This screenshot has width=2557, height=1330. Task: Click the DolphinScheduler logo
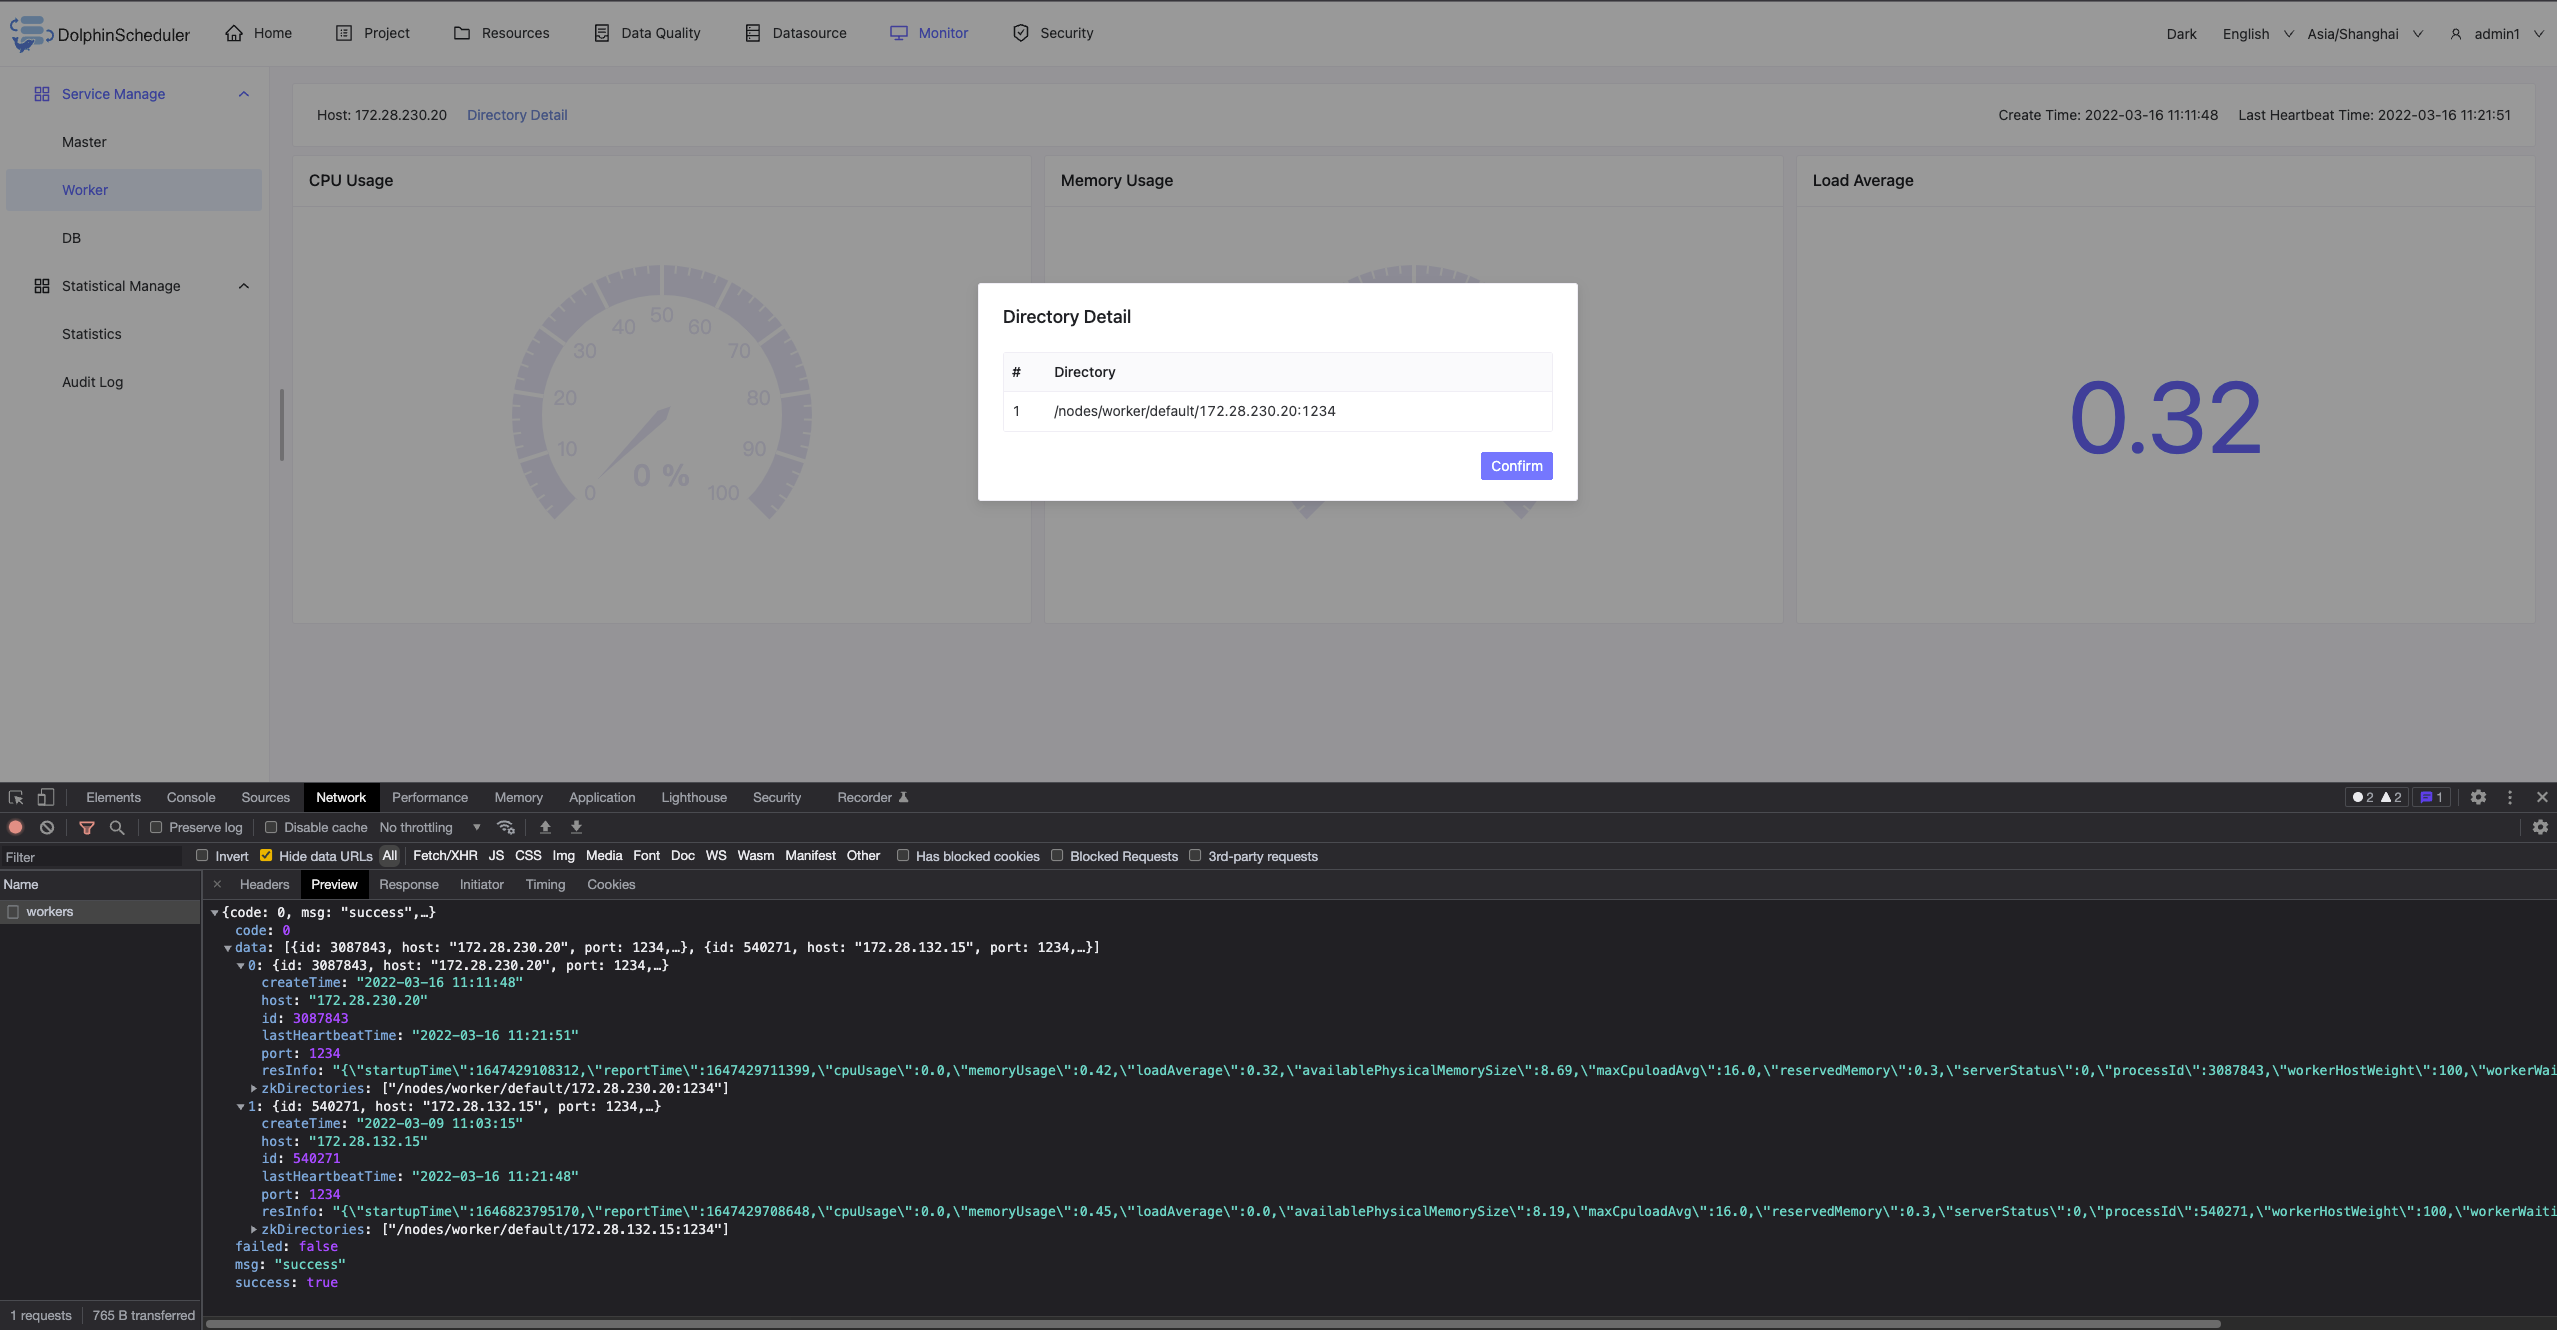click(x=30, y=33)
